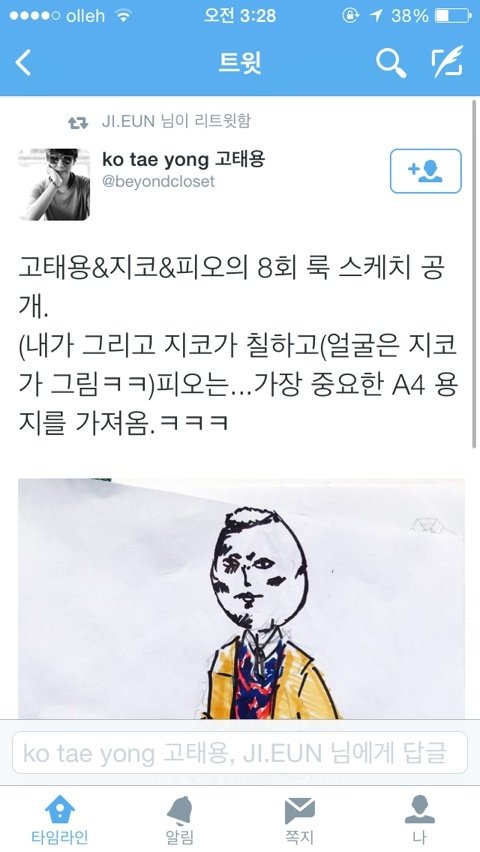Switch to 알림 notifications tab
This screenshot has width=480, height=852.
pos(179,818)
